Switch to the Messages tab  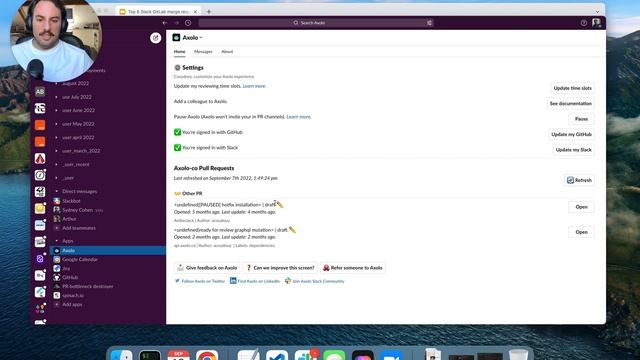point(203,51)
